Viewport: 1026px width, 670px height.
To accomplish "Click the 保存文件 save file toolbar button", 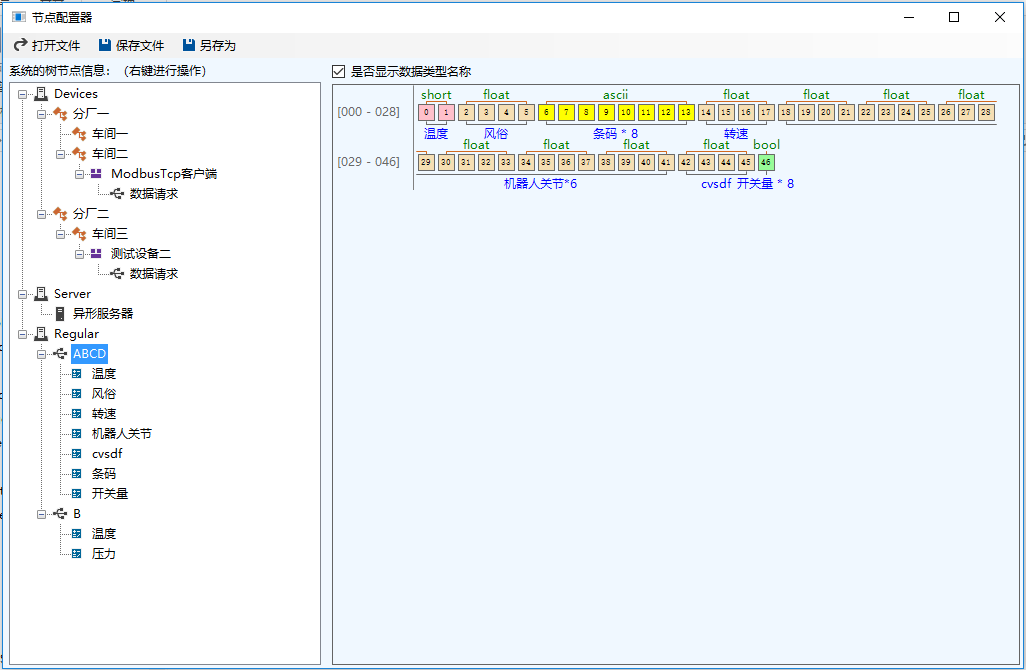I will coord(131,45).
